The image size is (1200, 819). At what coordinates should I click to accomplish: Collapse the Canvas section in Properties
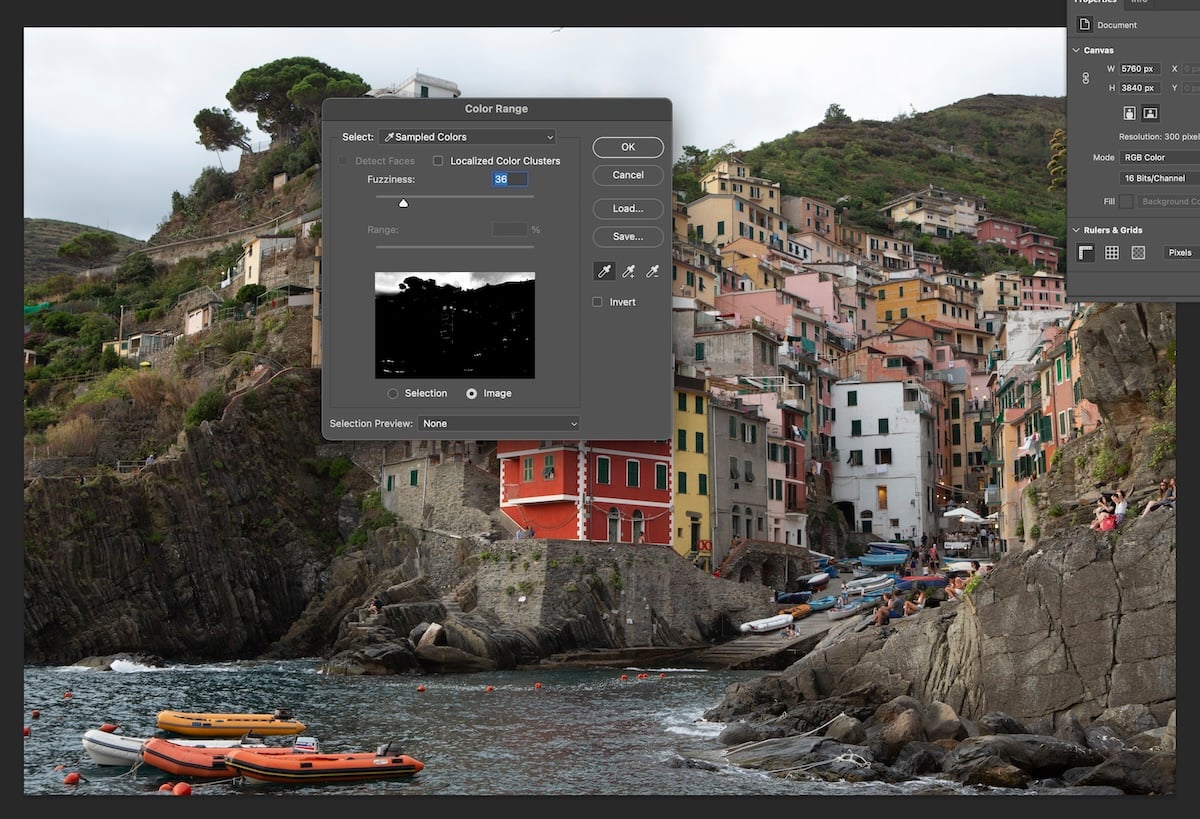point(1076,49)
